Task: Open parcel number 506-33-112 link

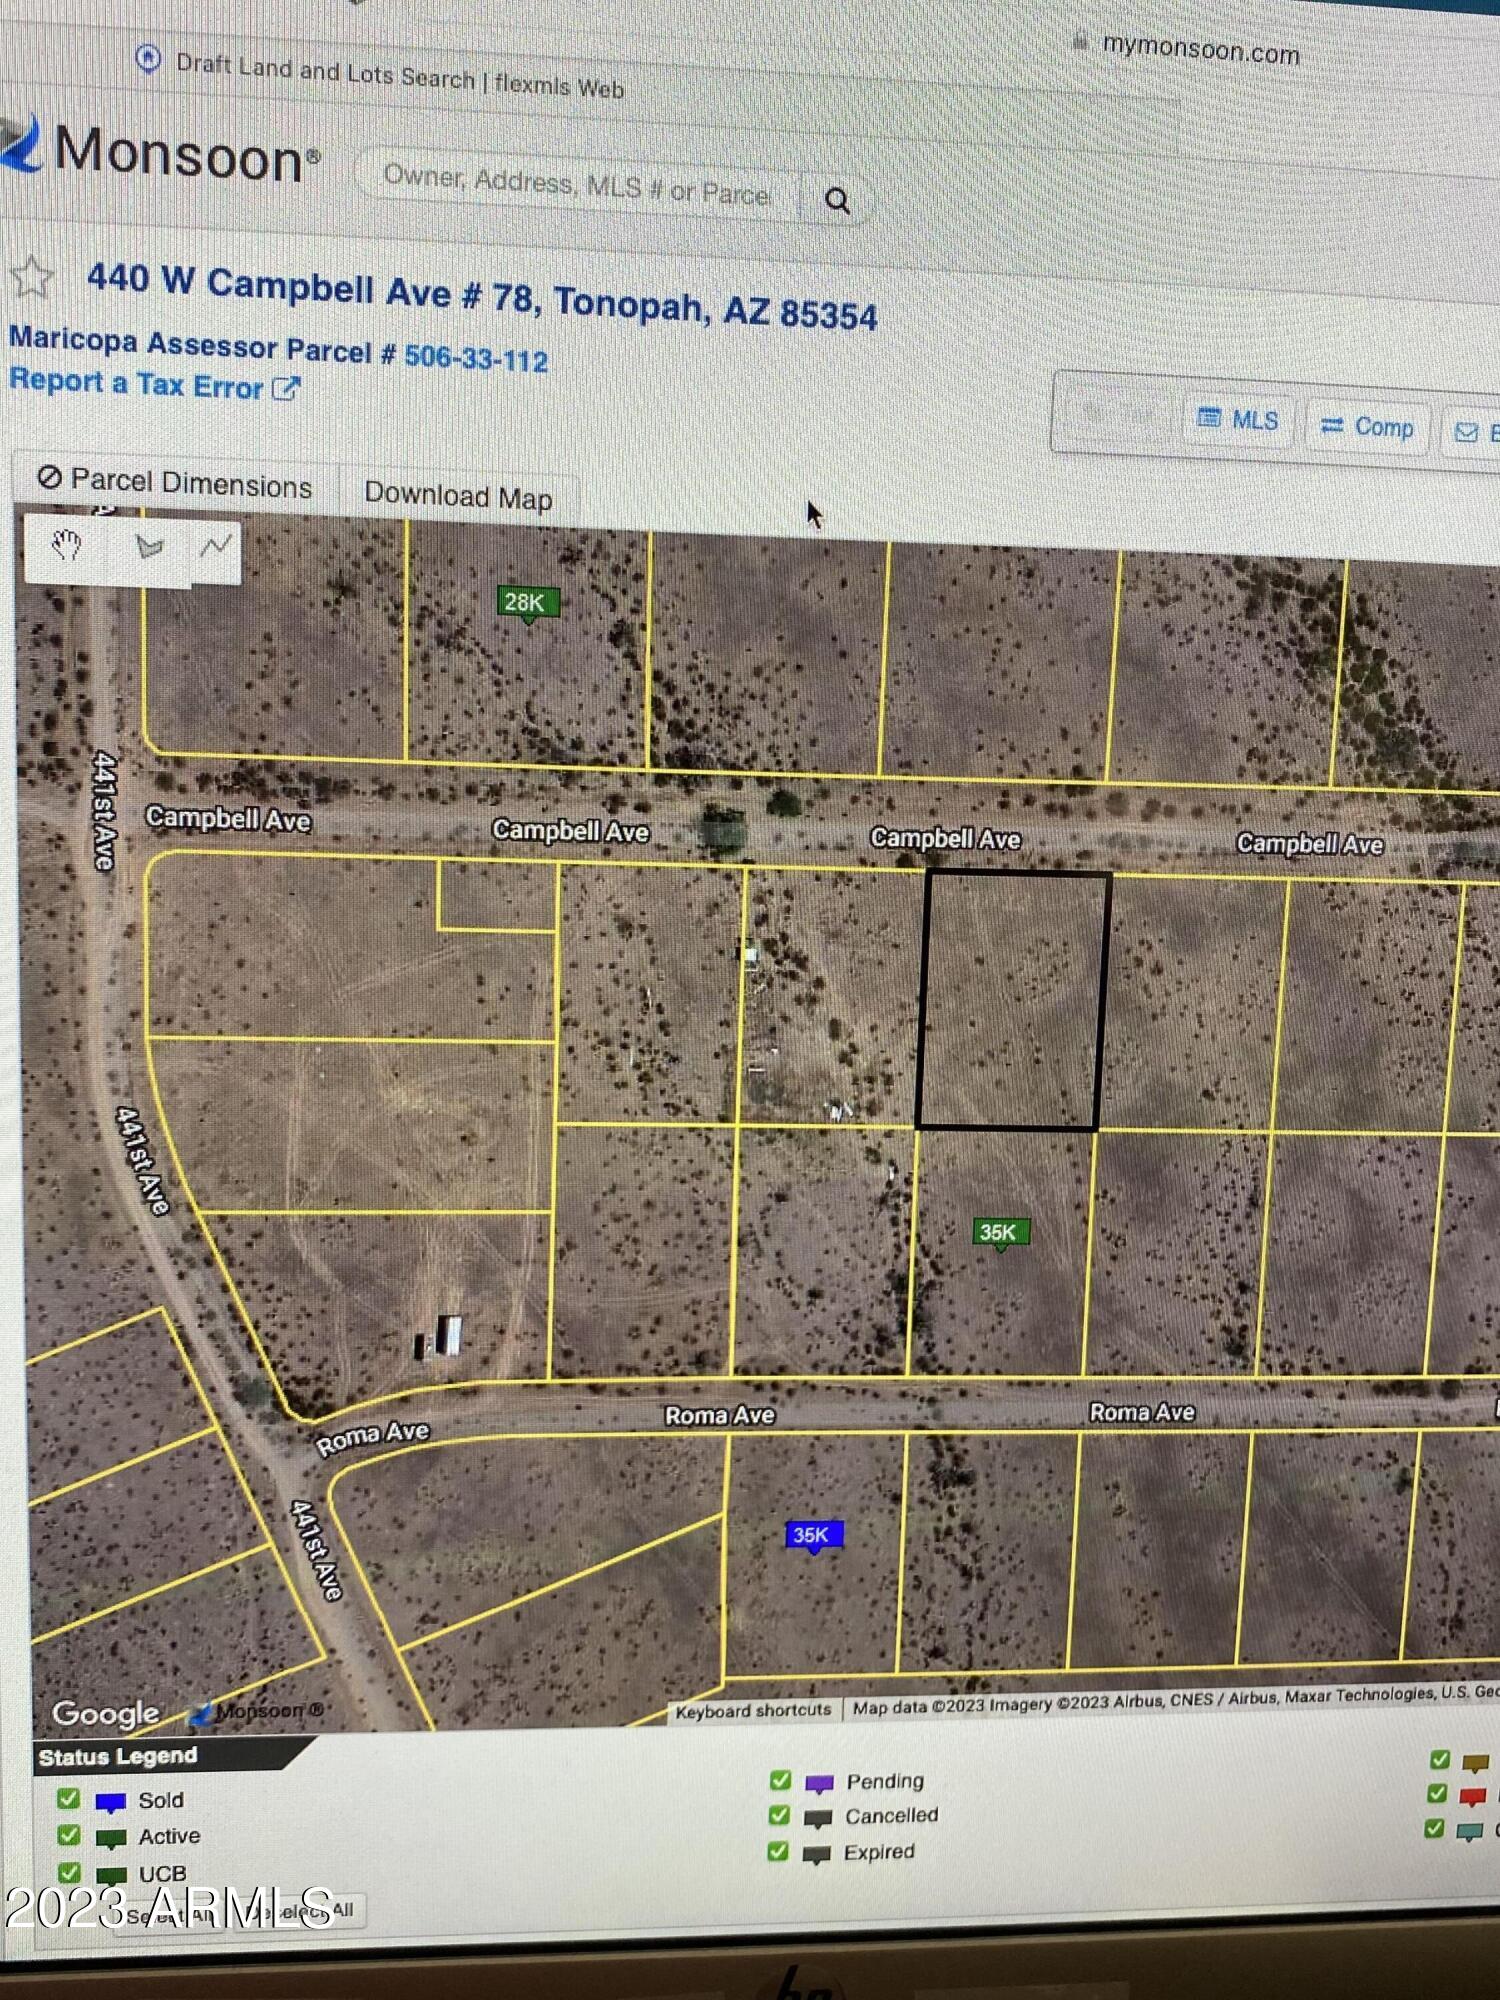Action: (476, 358)
